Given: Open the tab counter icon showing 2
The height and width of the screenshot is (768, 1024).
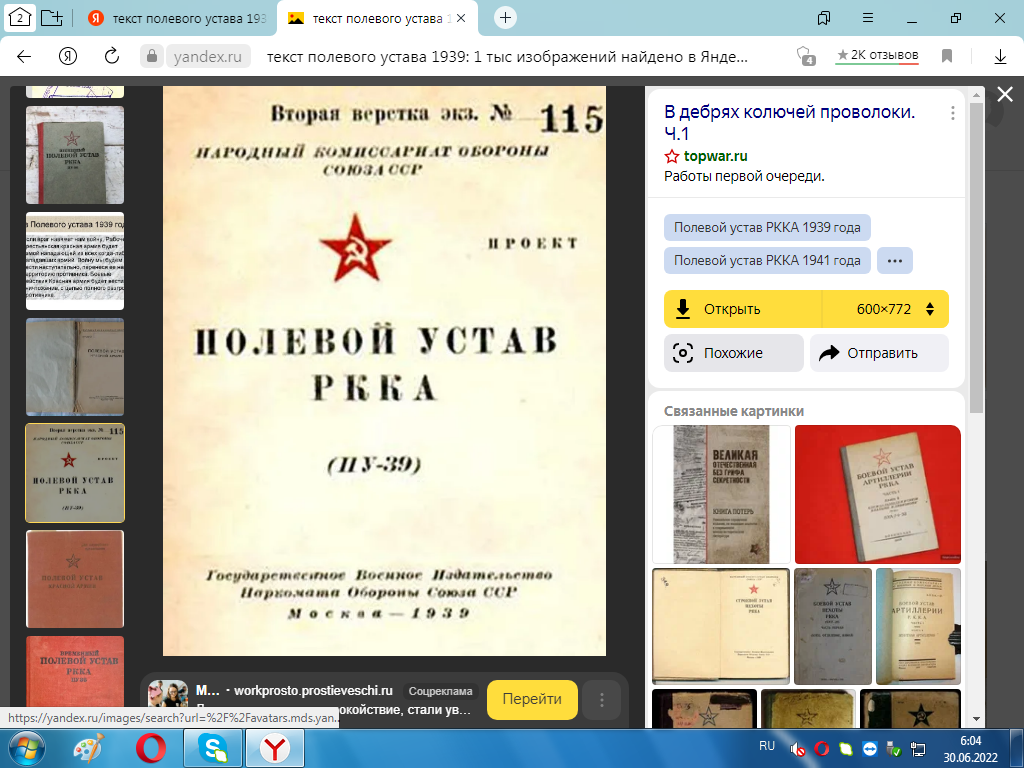Looking at the screenshot, I should (x=20, y=18).
